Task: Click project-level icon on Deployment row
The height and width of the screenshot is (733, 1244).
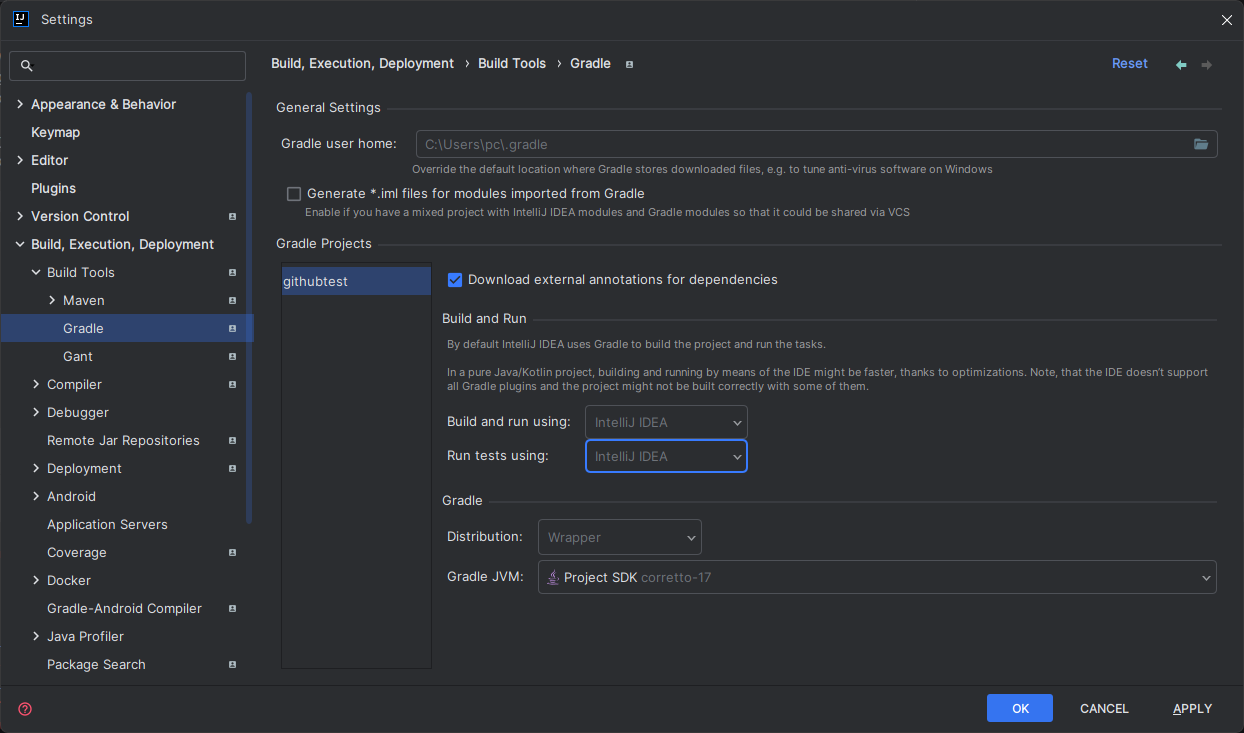Action: point(232,468)
